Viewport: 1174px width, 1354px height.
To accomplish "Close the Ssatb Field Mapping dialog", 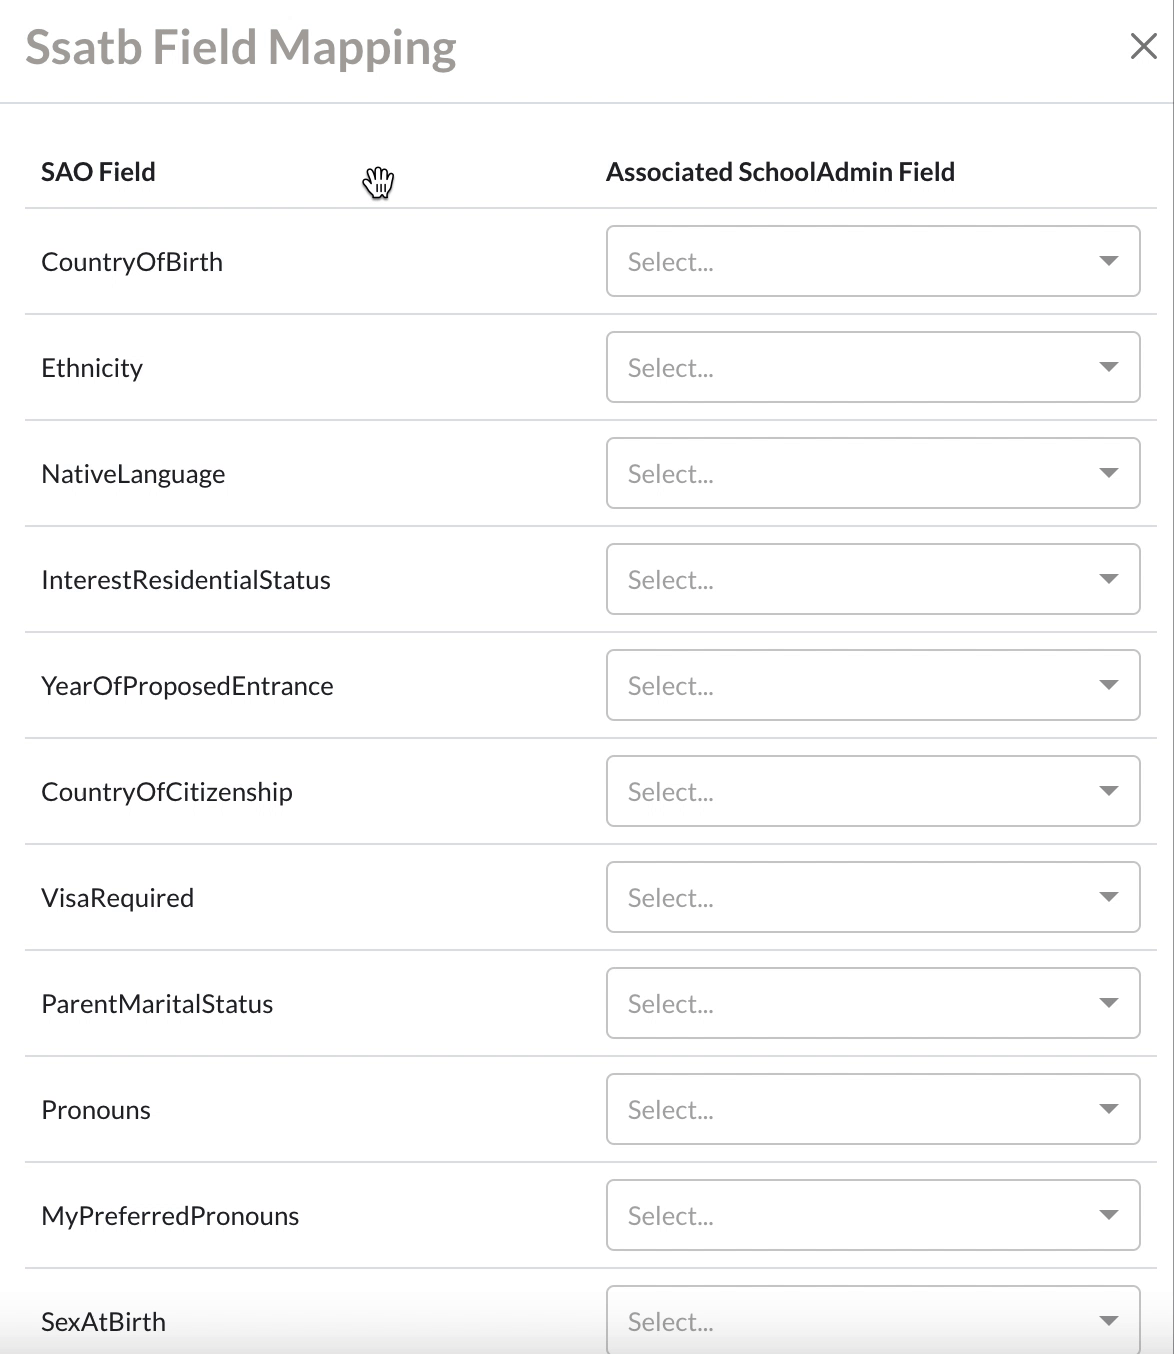I will [x=1143, y=46].
